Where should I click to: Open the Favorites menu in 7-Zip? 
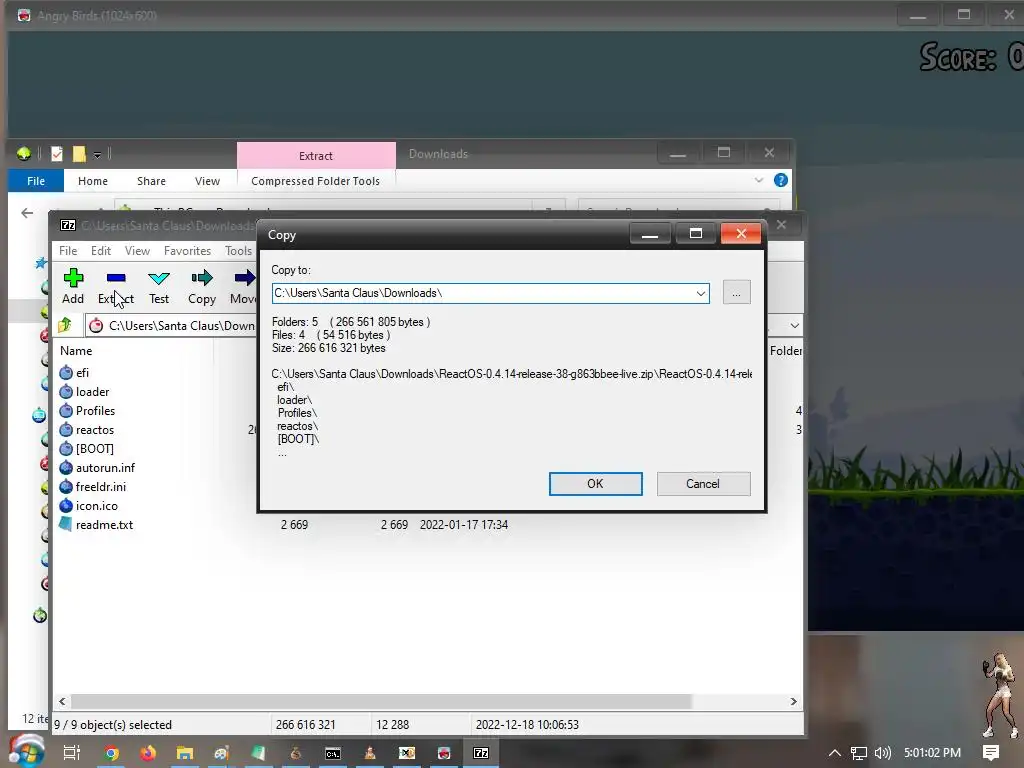(x=187, y=251)
